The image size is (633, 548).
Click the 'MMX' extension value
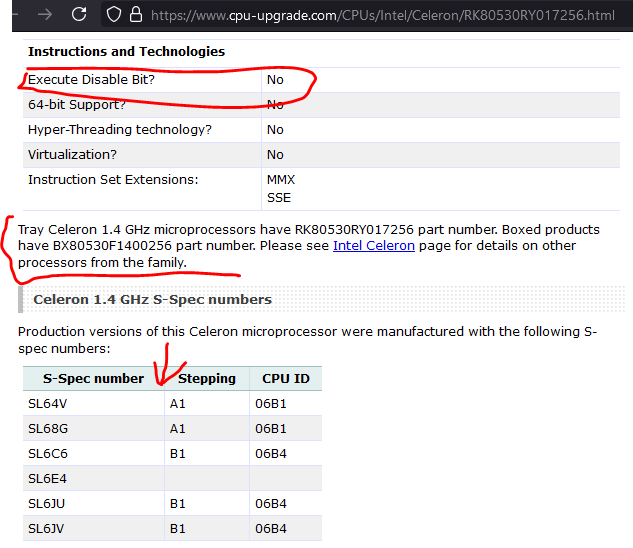(x=281, y=180)
